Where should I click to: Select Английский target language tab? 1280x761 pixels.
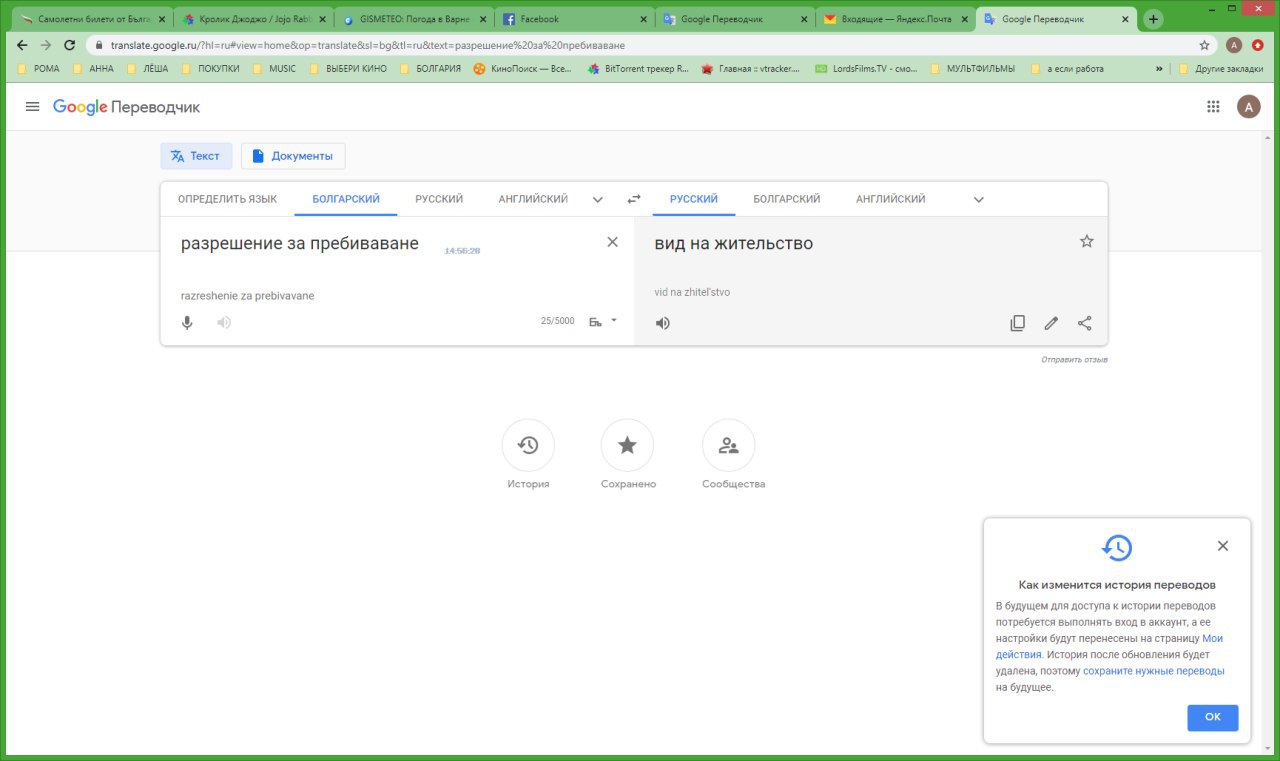pos(891,199)
